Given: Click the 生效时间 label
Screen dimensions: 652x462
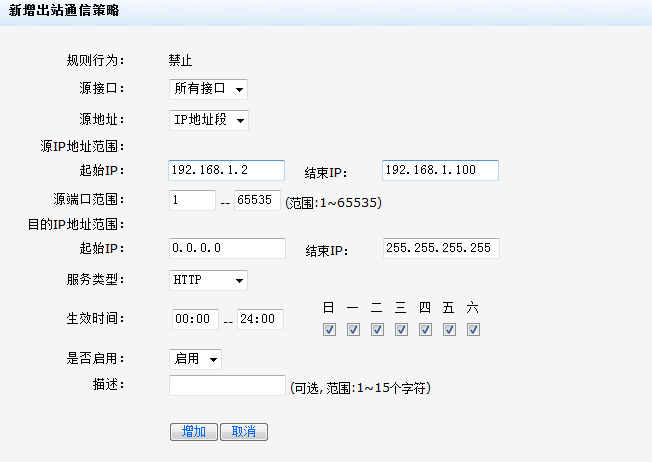Looking at the screenshot, I should point(96,319).
